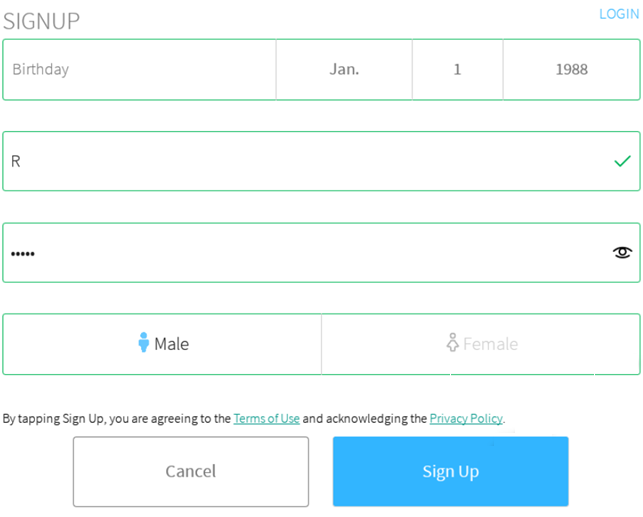Select the Male gender label
The image size is (643, 517).
(x=171, y=344)
